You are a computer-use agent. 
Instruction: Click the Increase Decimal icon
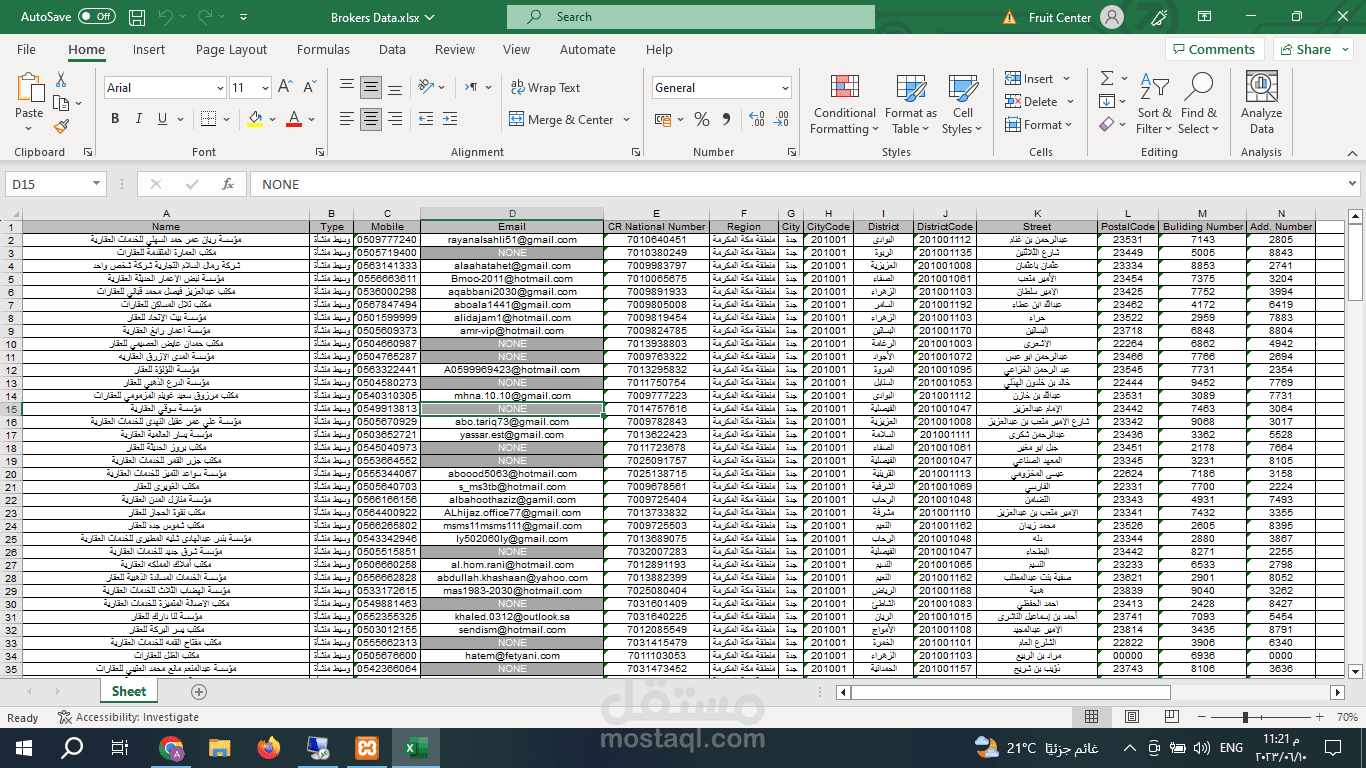coord(756,120)
